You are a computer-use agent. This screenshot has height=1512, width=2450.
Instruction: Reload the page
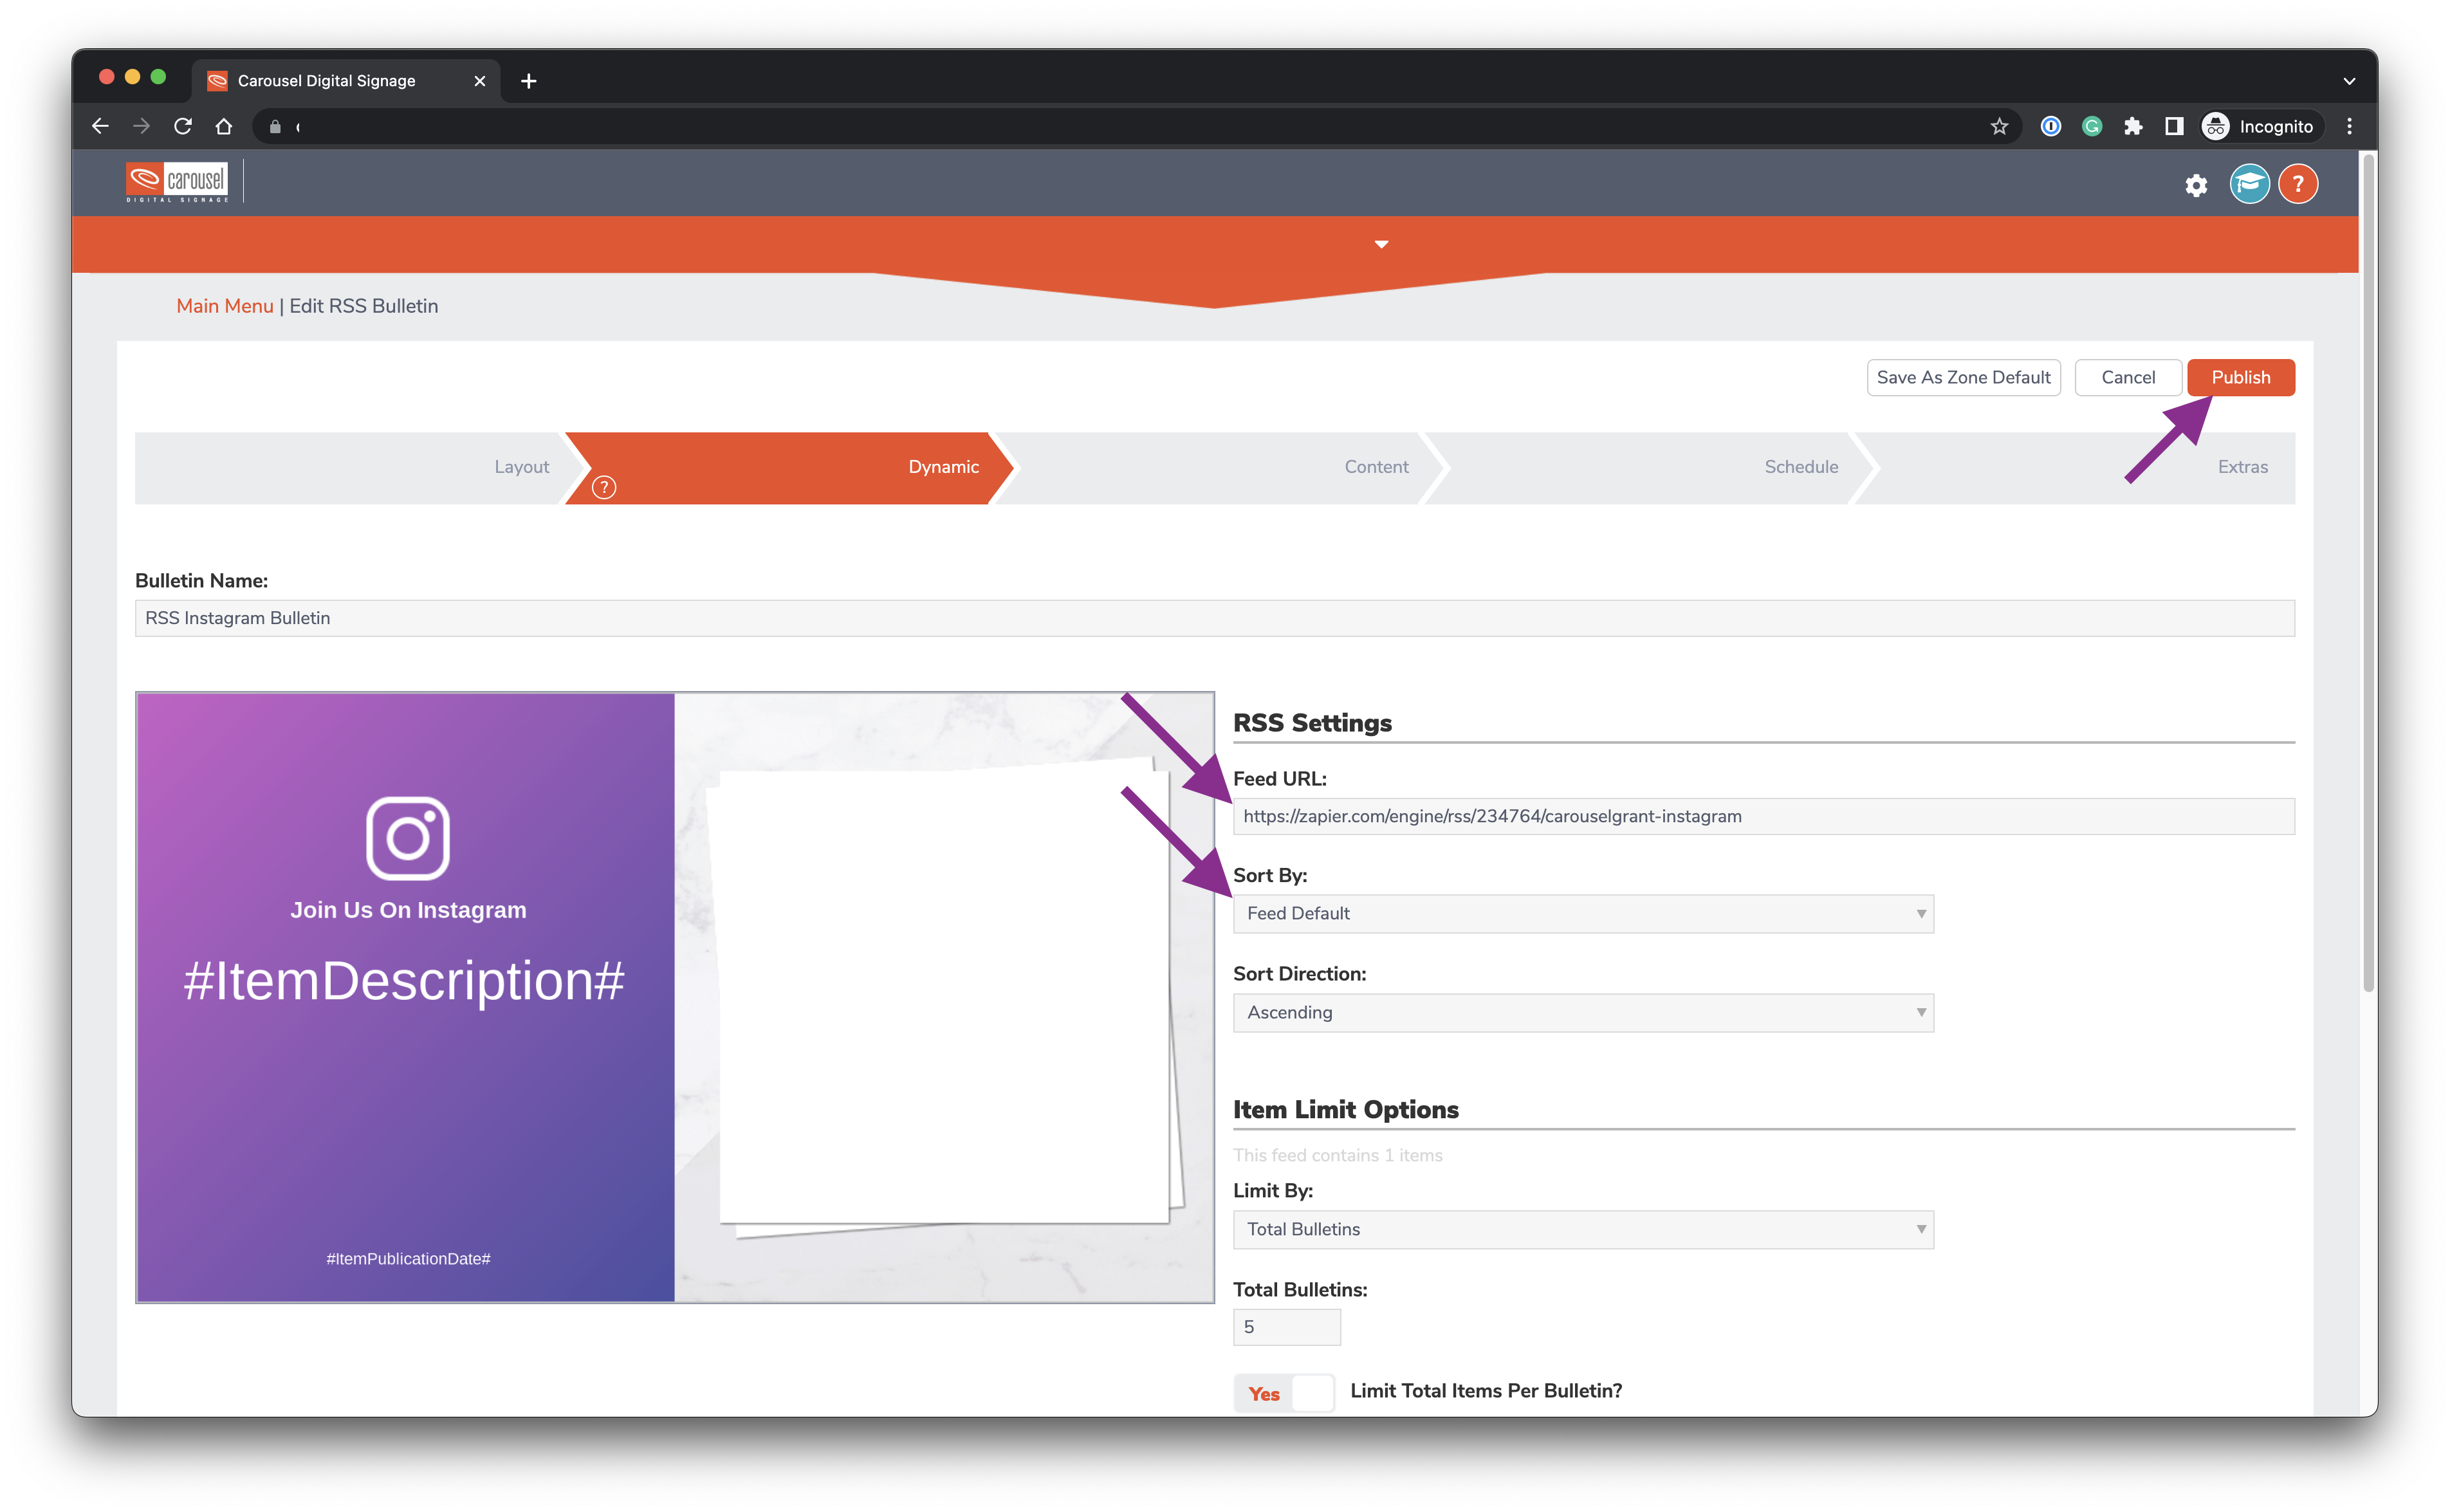tap(182, 126)
